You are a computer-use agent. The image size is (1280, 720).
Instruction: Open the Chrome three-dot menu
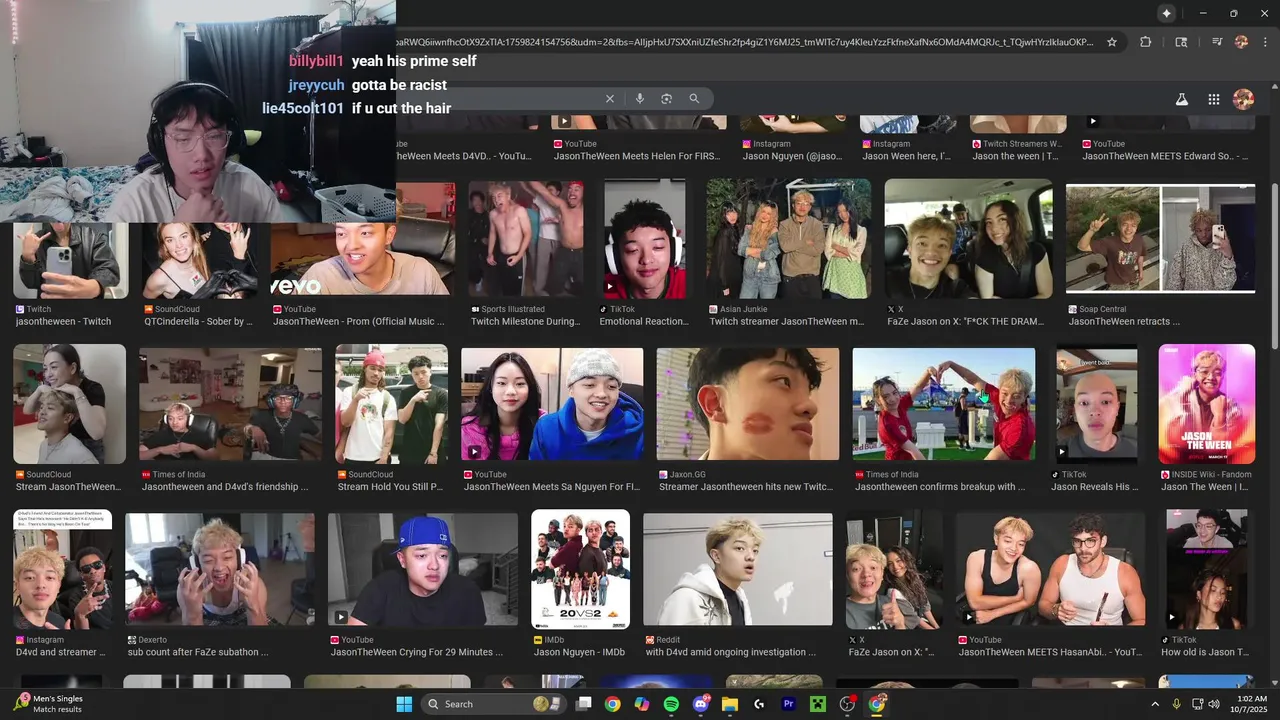tap(1263, 42)
